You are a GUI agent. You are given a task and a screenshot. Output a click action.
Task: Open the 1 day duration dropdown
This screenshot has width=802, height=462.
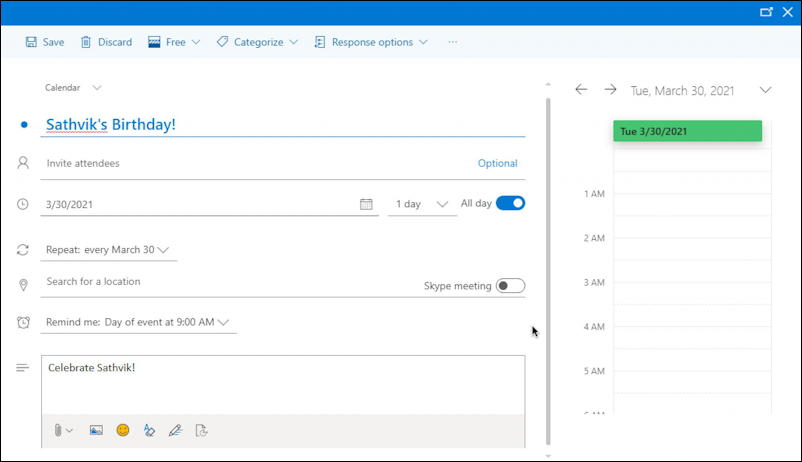click(x=422, y=204)
